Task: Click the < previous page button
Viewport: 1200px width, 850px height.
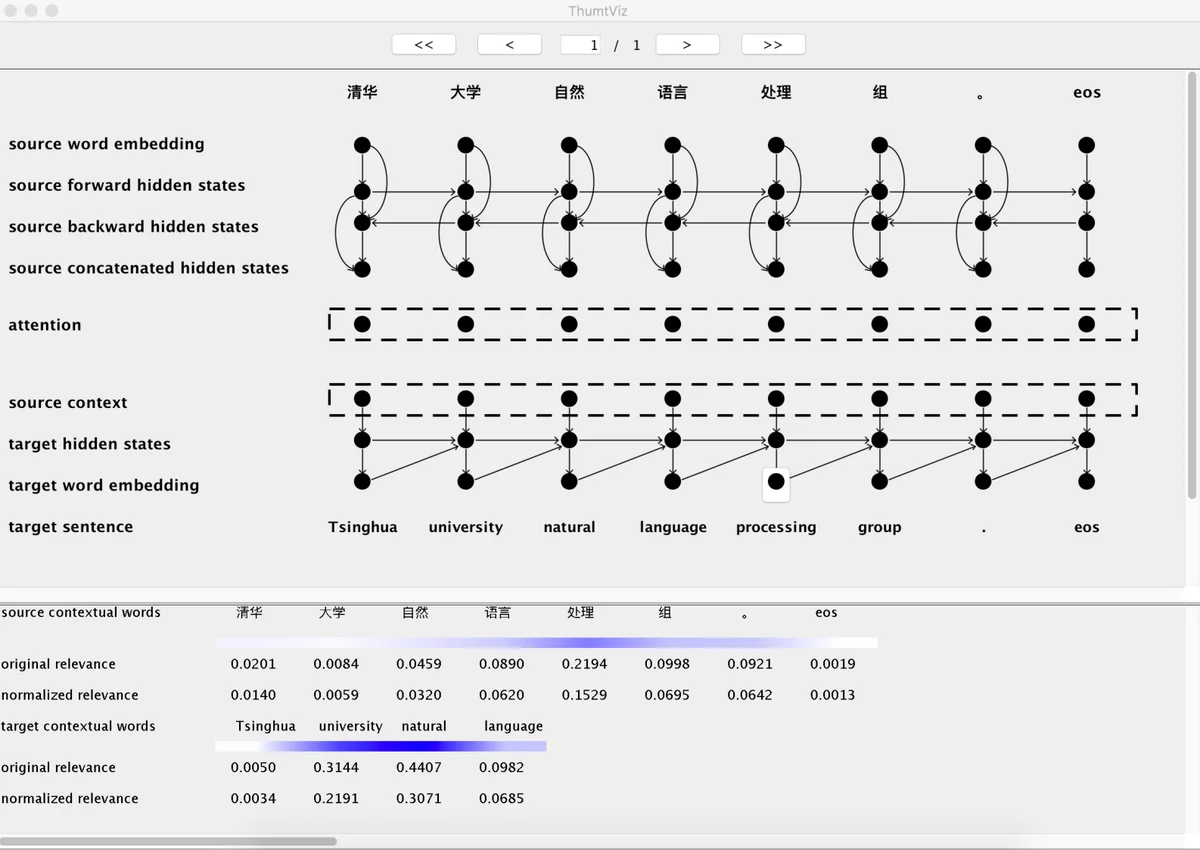Action: pos(509,44)
